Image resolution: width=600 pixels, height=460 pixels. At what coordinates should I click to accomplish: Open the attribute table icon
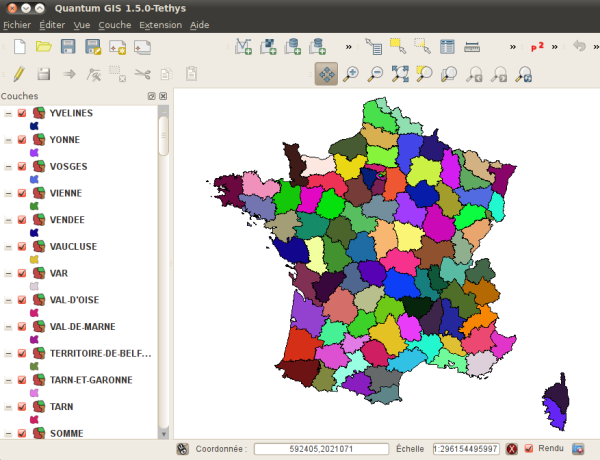(x=447, y=46)
